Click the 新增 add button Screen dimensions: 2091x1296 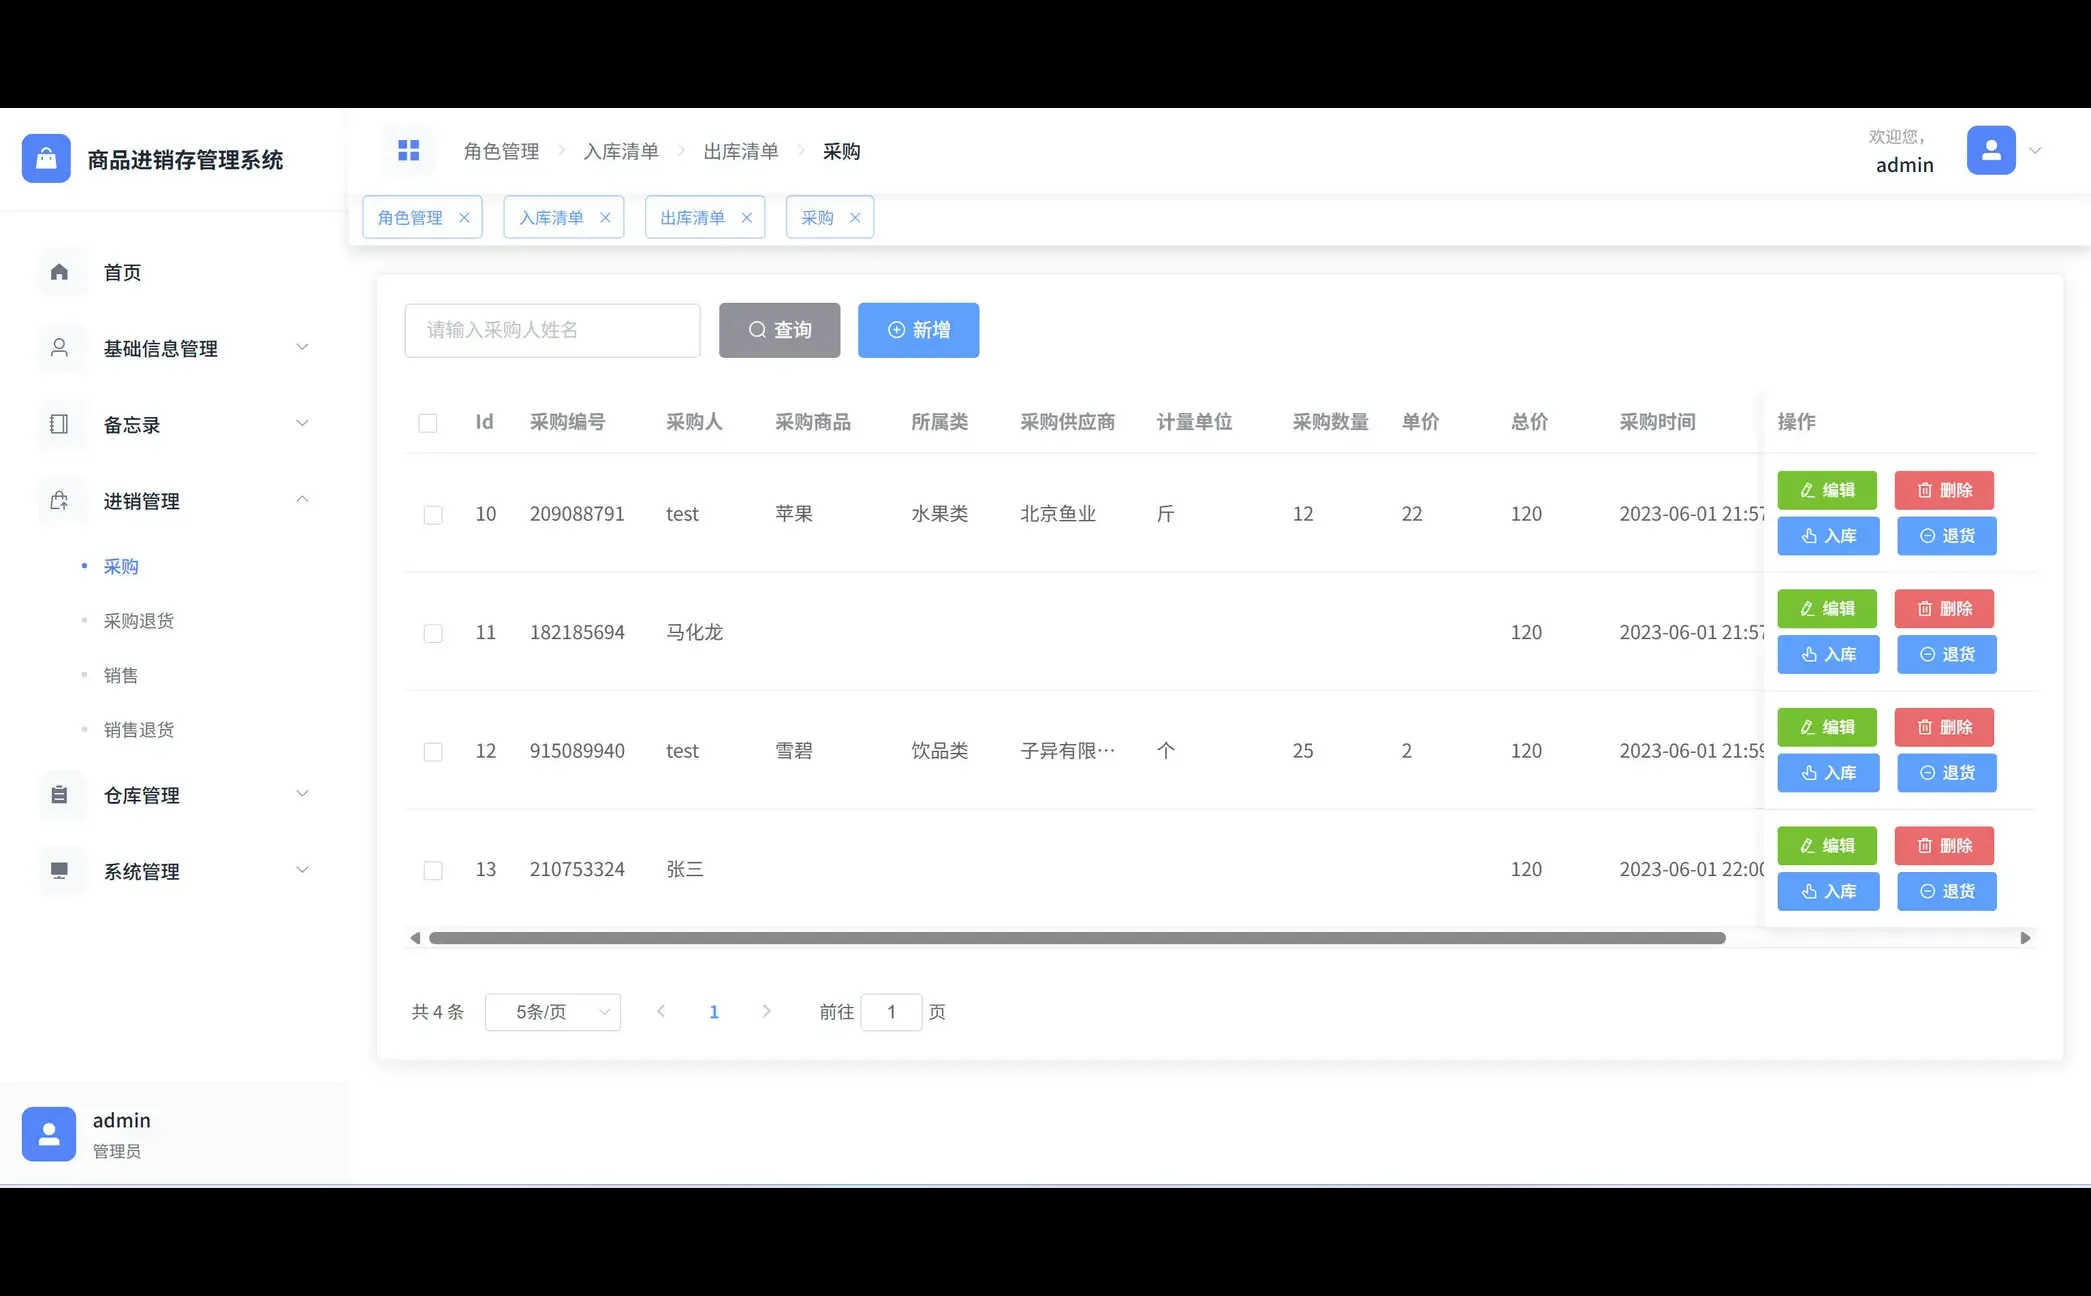tap(918, 330)
